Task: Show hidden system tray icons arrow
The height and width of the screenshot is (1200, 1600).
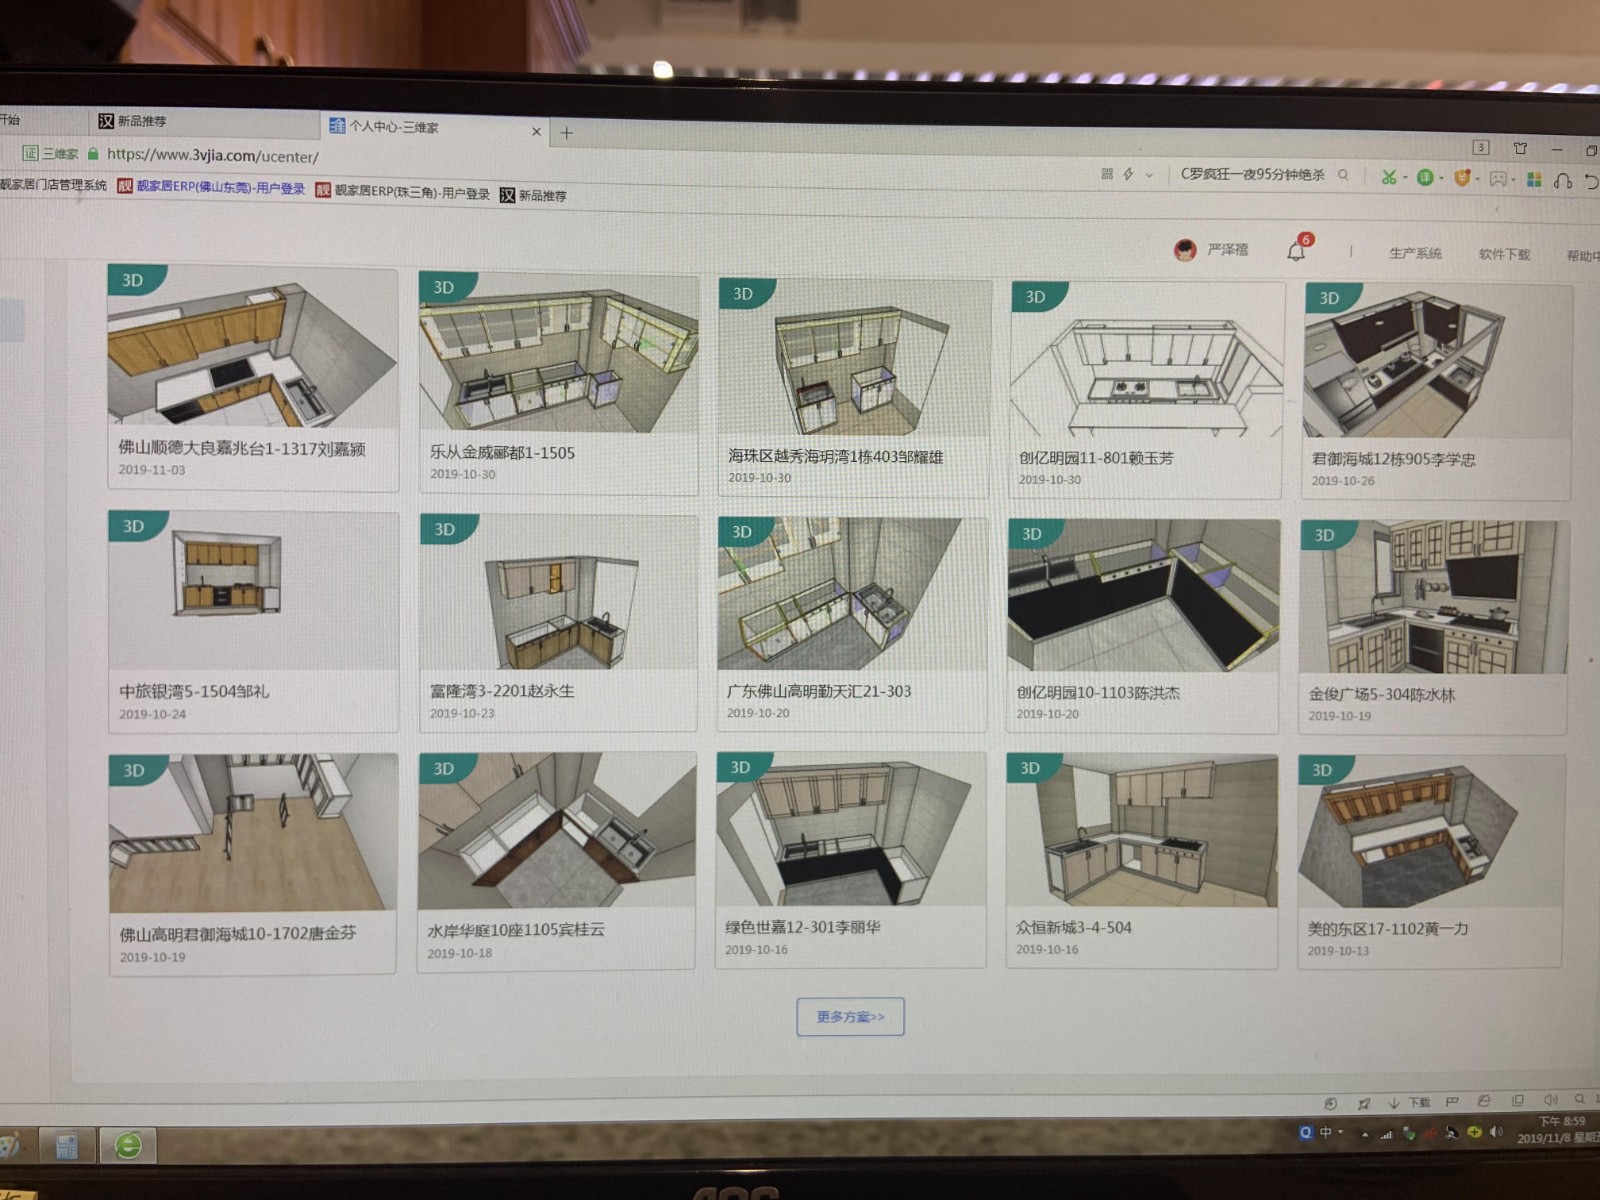Action: pos(1365,1134)
